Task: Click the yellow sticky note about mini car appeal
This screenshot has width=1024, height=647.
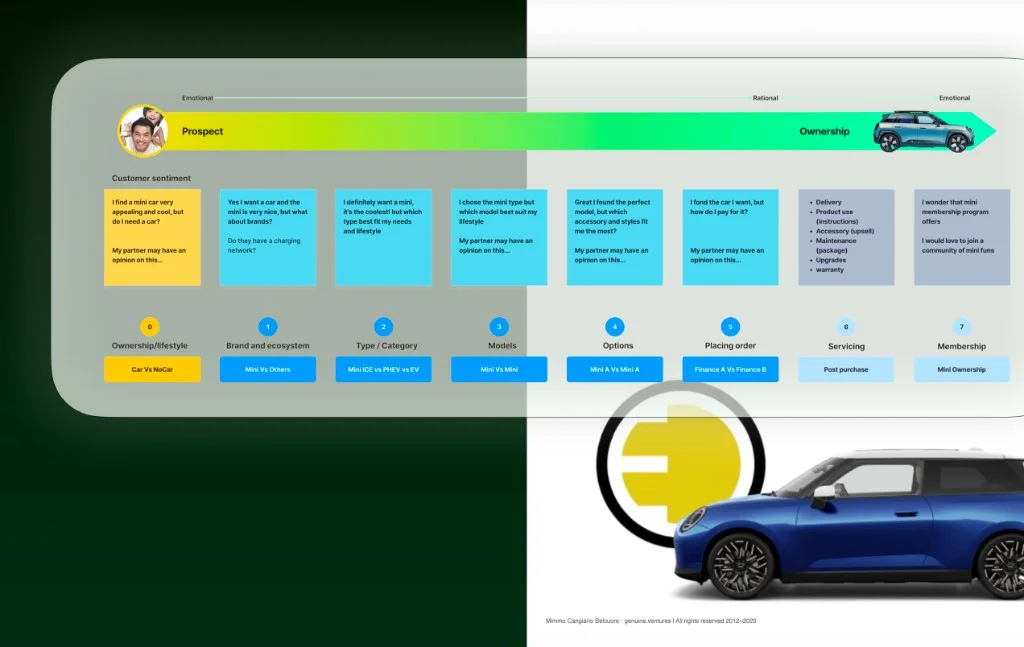Action: (152, 236)
